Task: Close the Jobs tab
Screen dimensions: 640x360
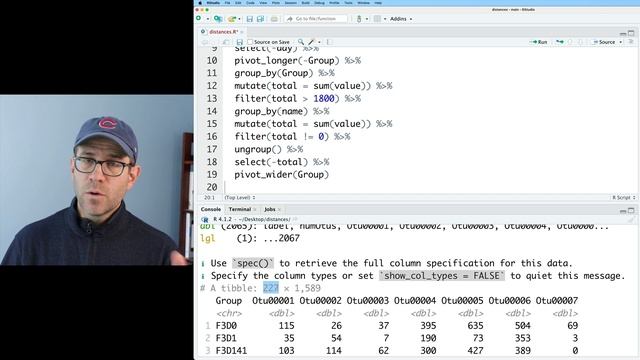Action: [x=279, y=210]
